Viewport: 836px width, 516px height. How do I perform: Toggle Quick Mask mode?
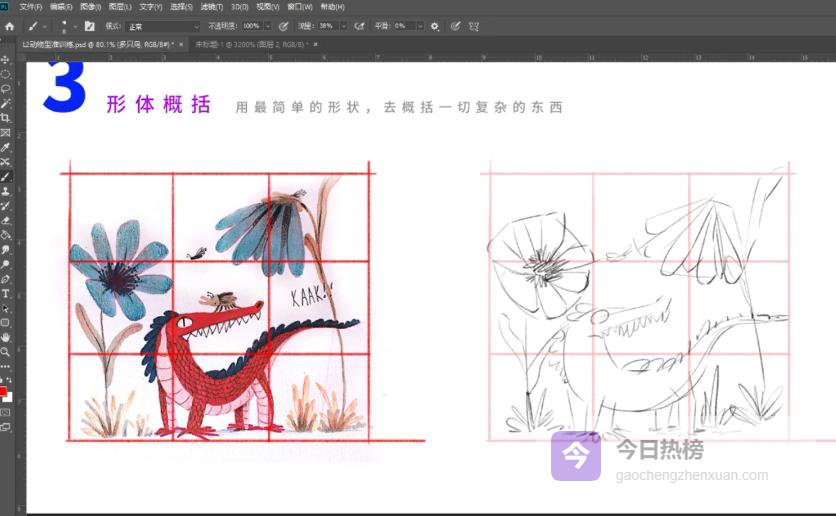6,412
